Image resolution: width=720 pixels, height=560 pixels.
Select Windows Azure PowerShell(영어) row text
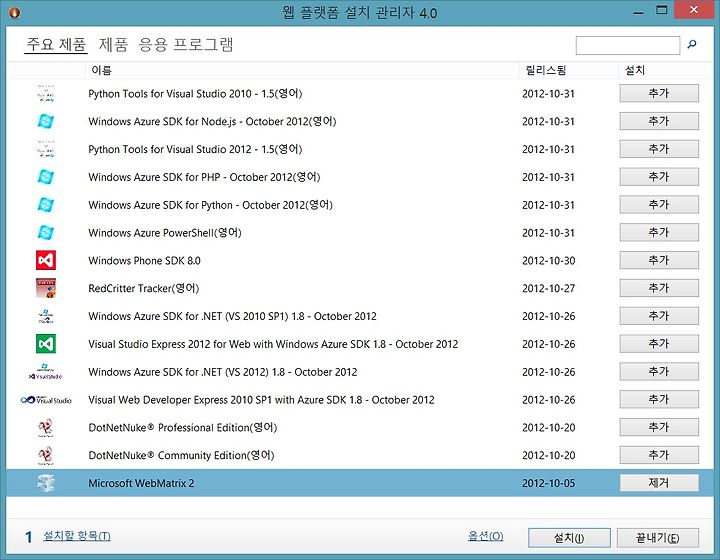coord(164,233)
